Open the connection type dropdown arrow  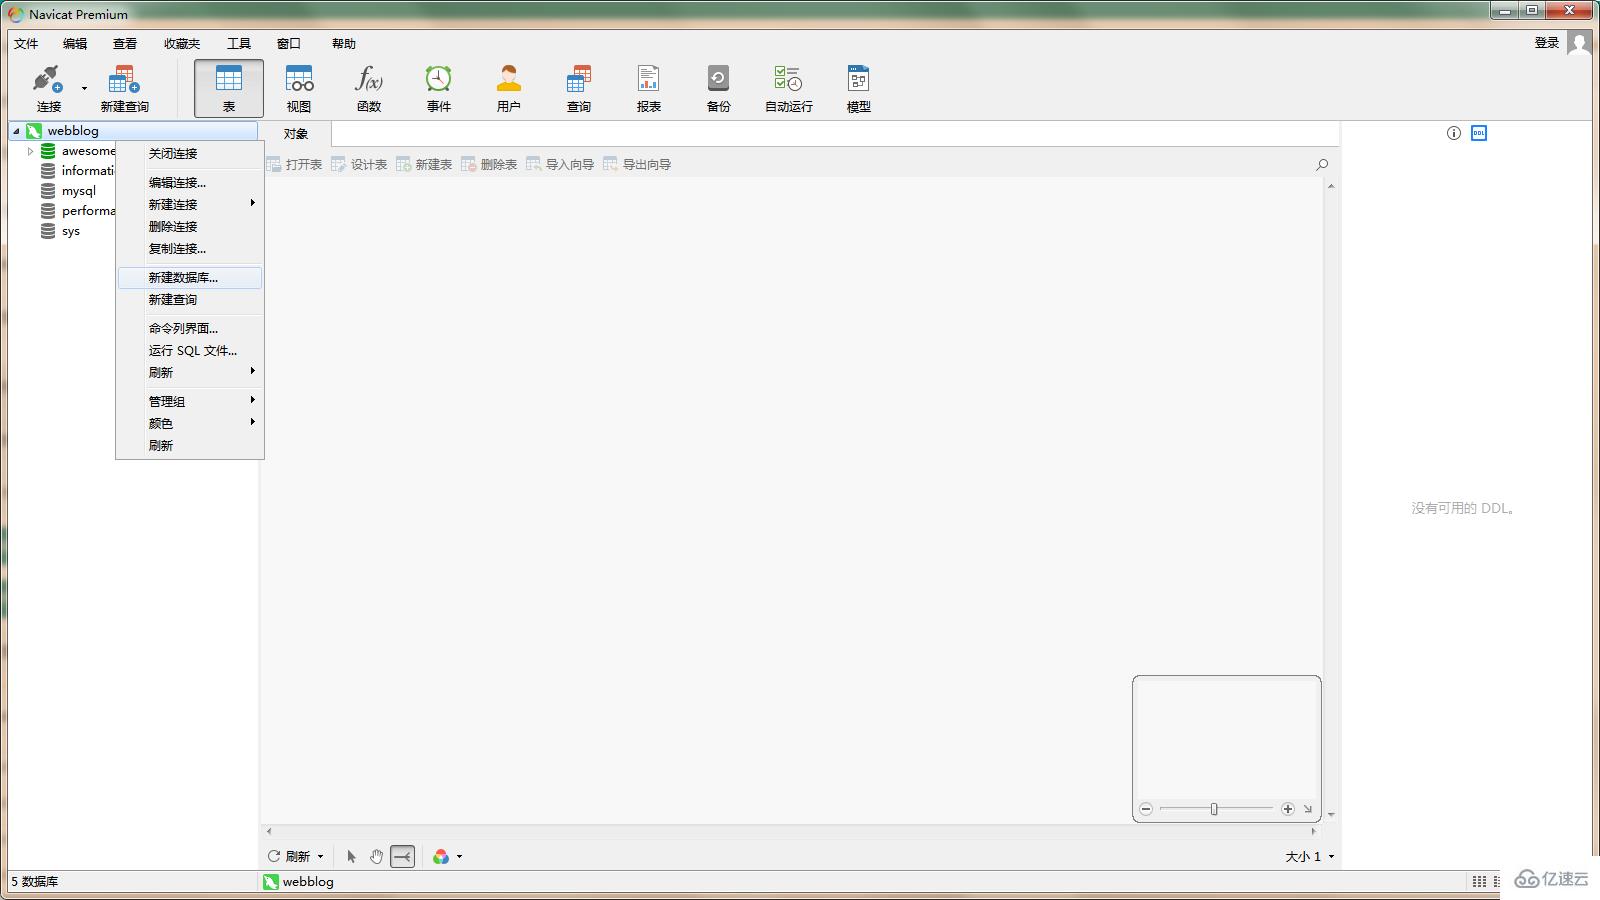84,89
